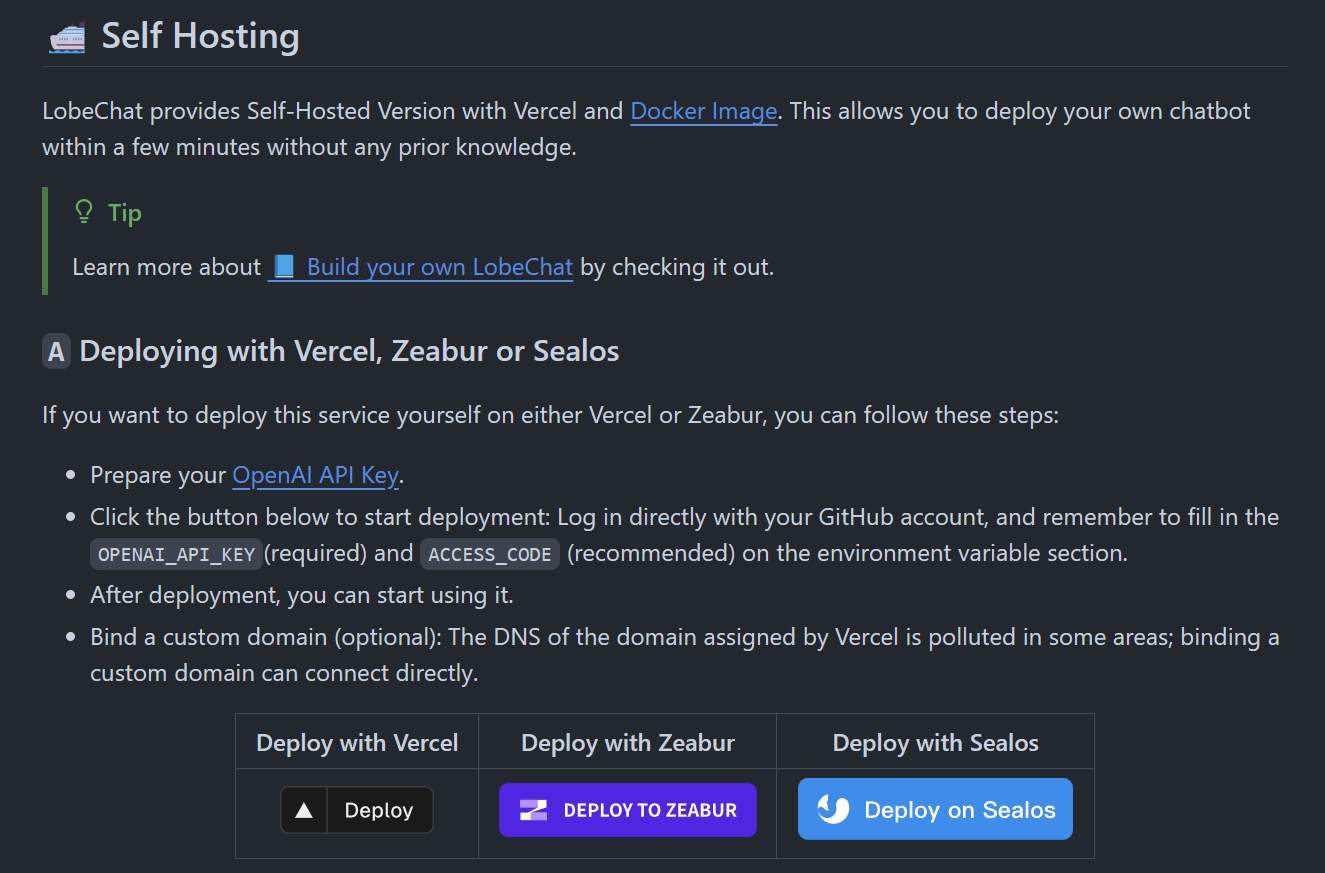Select the OPENAI_API_KEY code snippet
Image resolution: width=1325 pixels, height=873 pixels.
176,554
